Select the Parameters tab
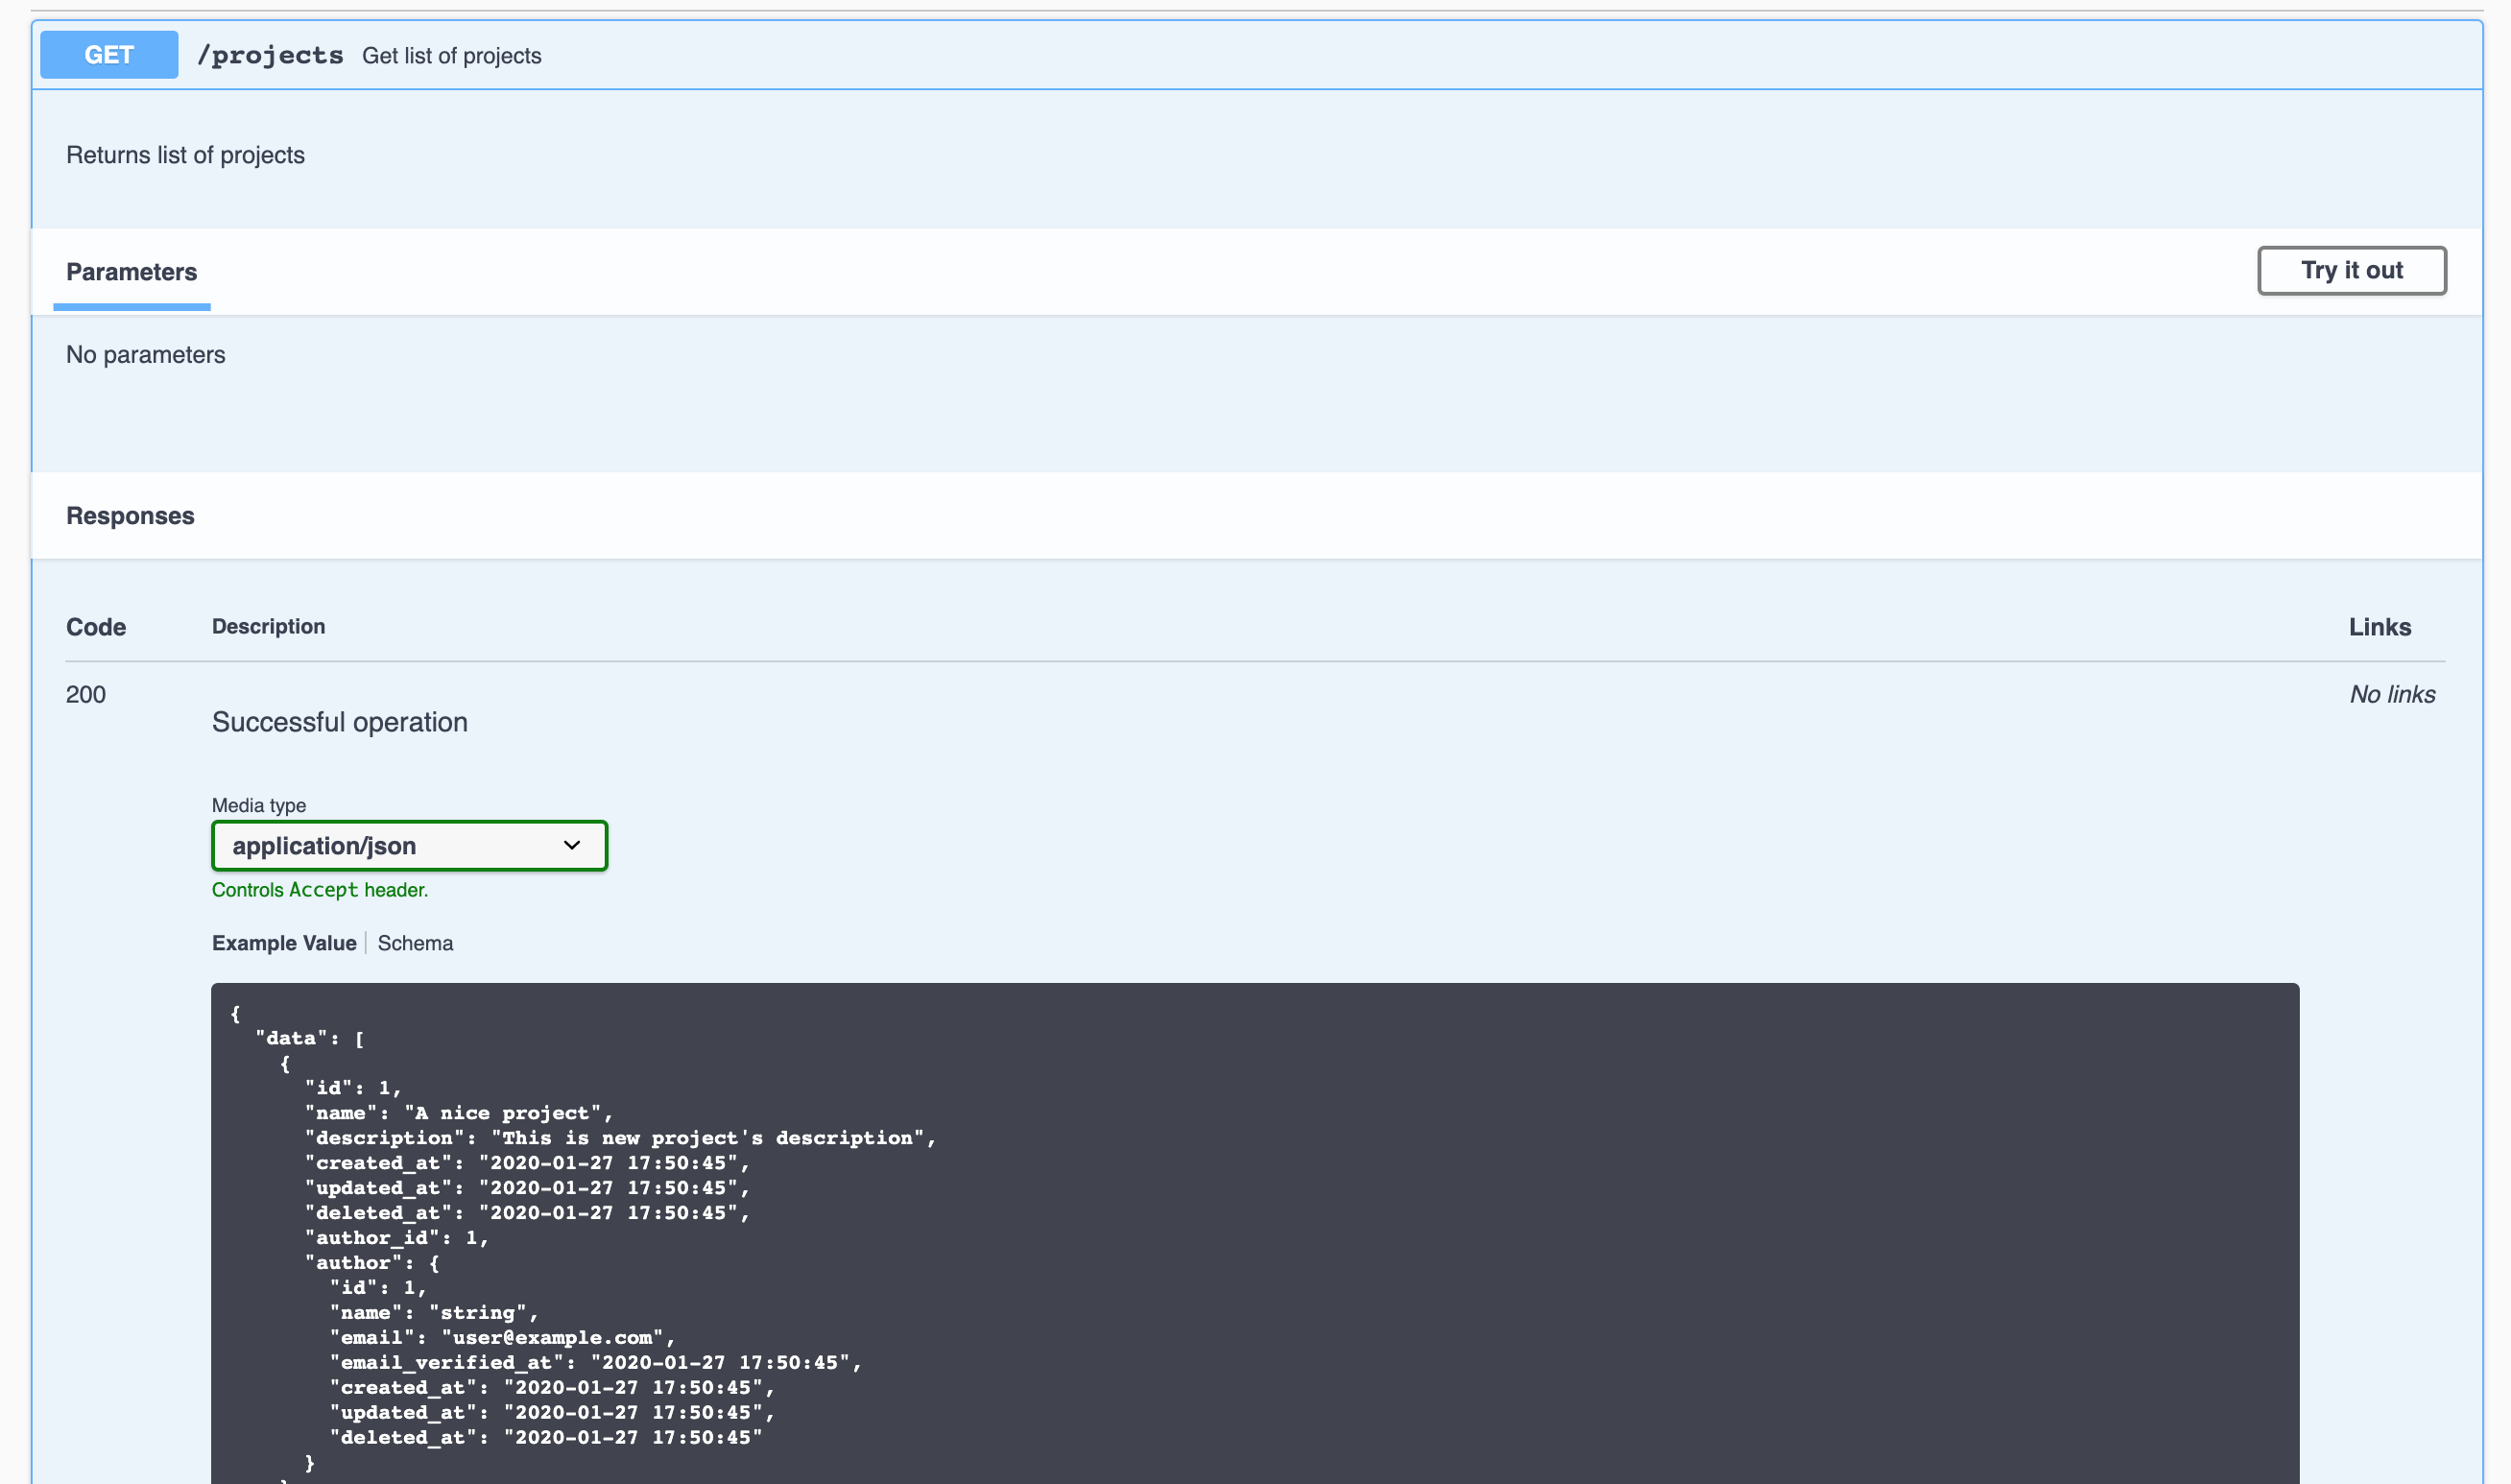This screenshot has width=2511, height=1484. [131, 272]
